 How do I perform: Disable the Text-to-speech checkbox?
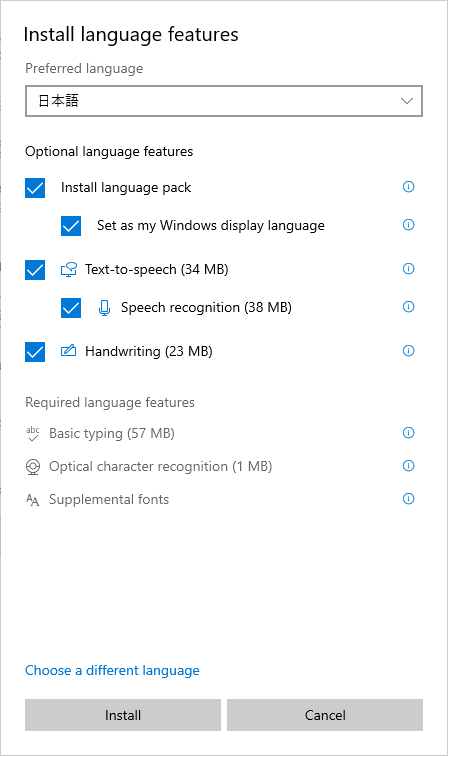pos(35,270)
